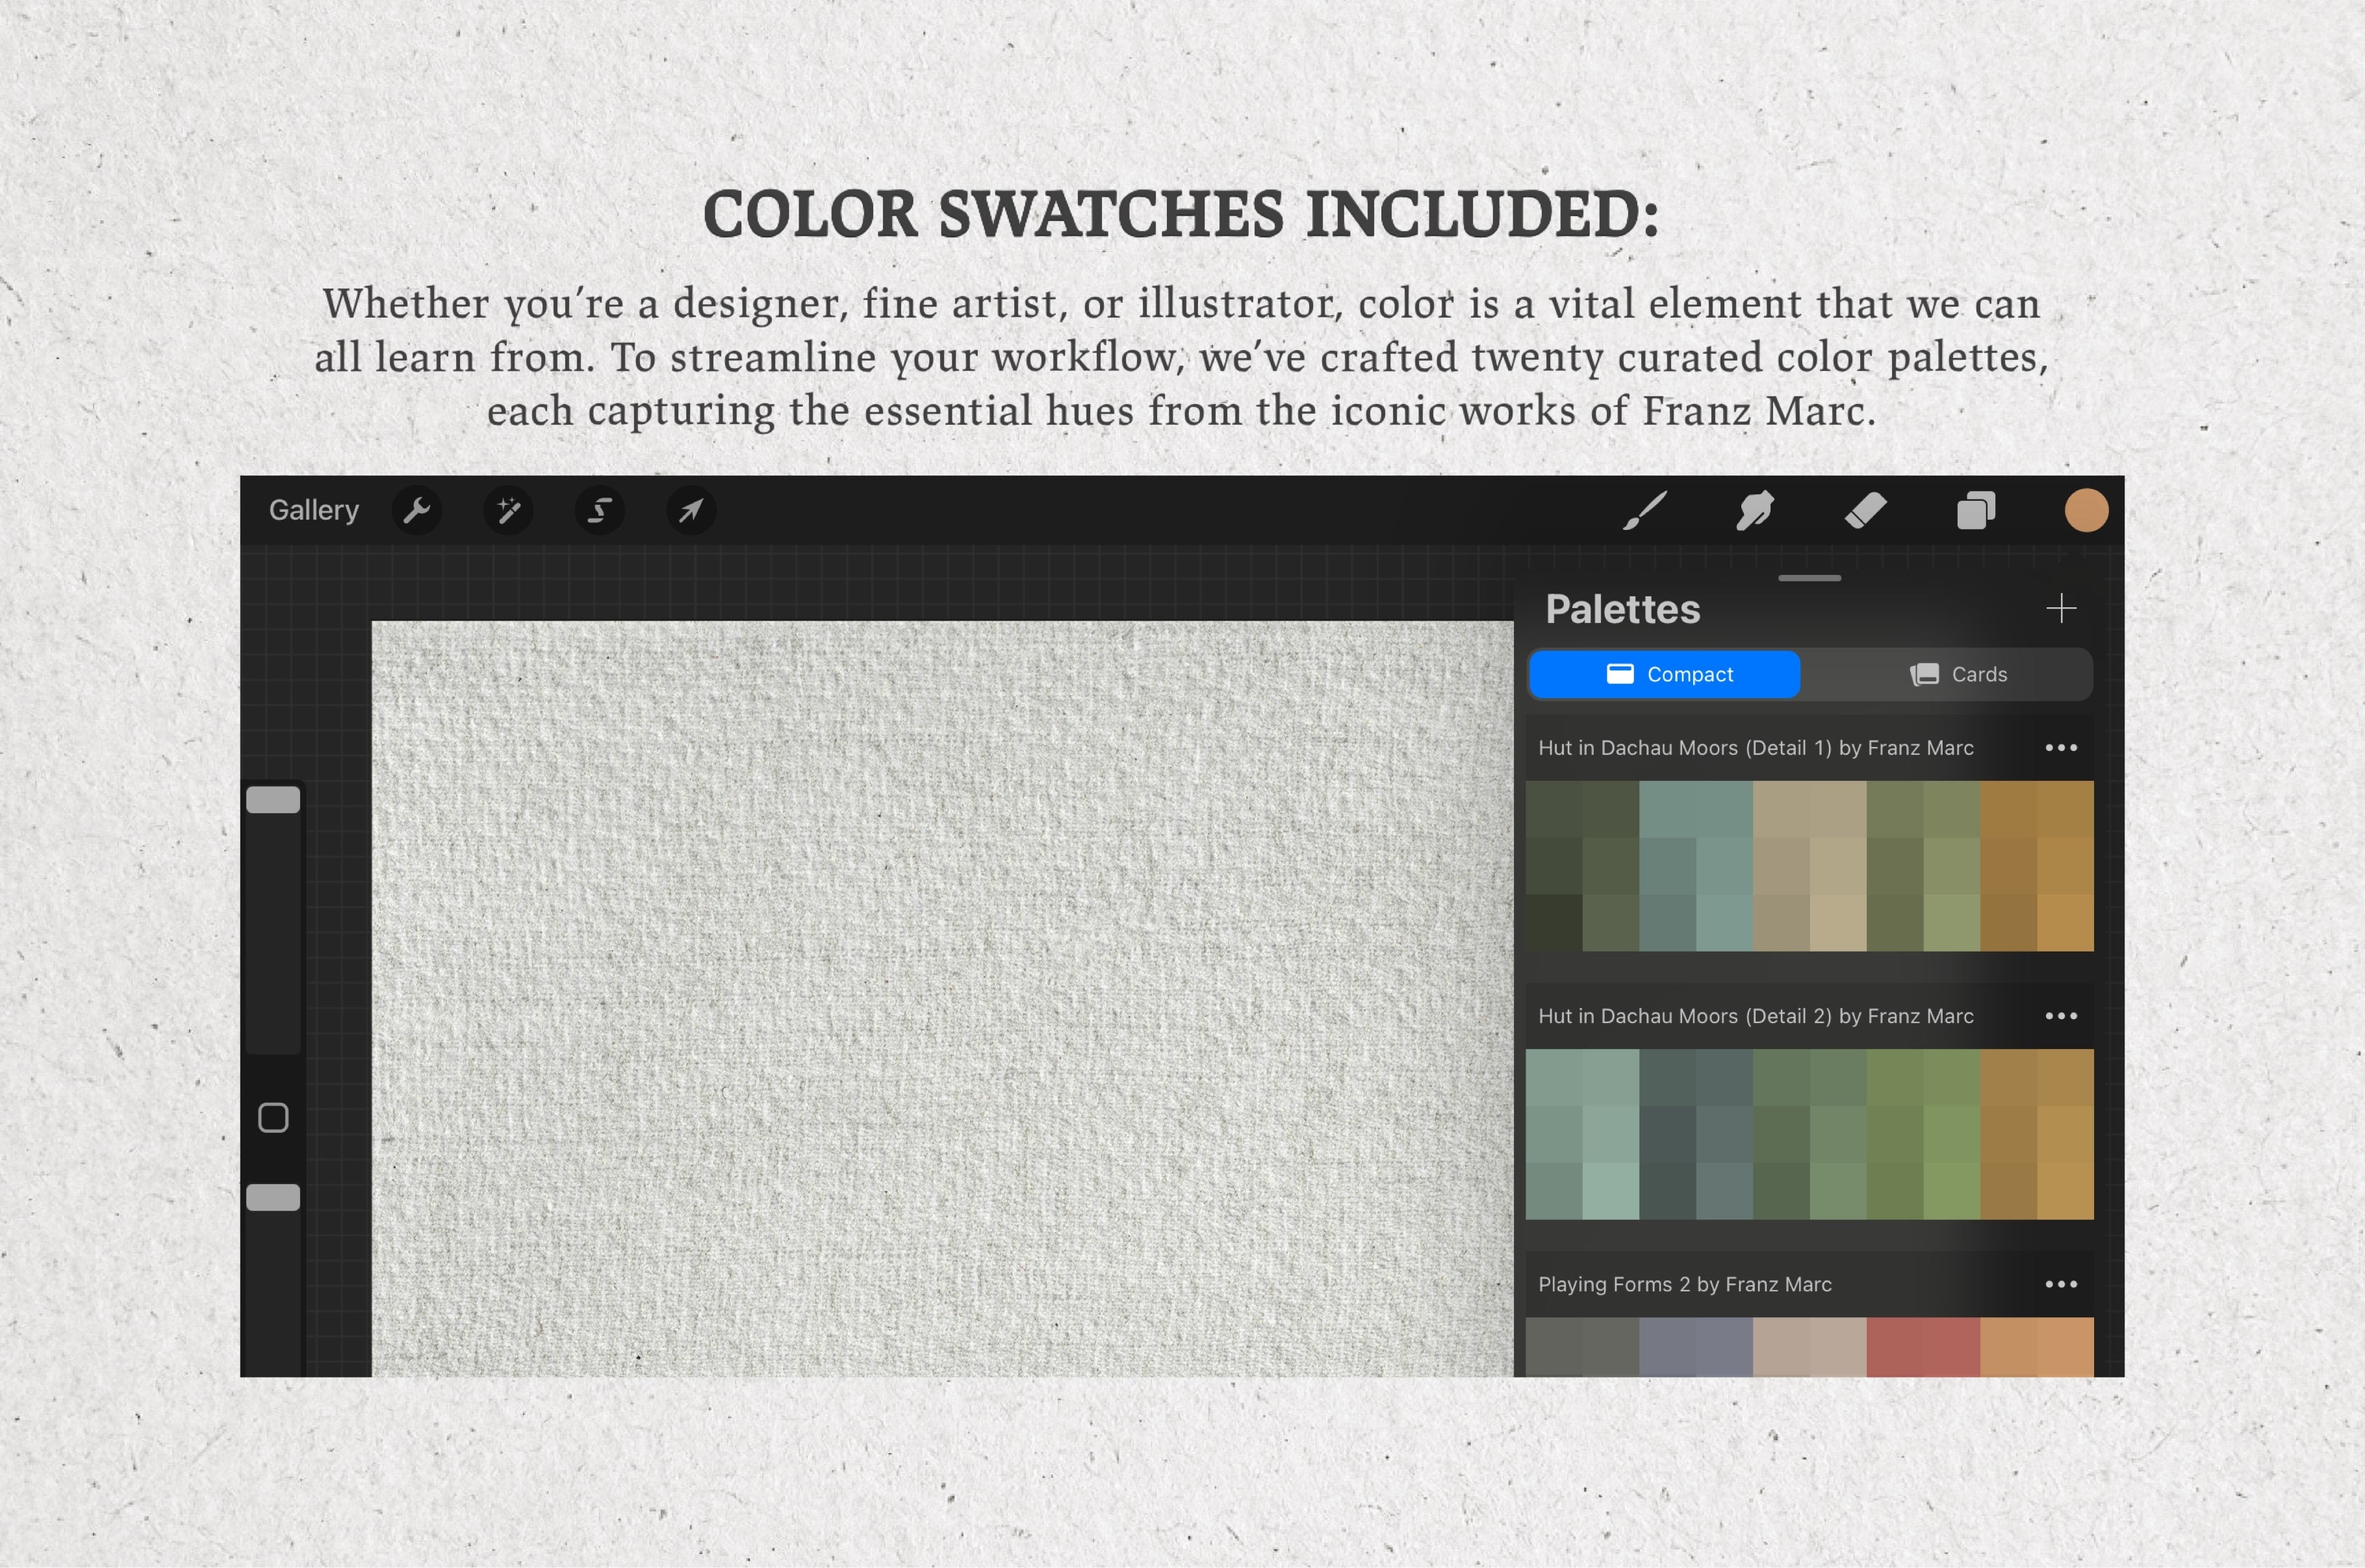Click the brush size slider handle

pos(273,800)
